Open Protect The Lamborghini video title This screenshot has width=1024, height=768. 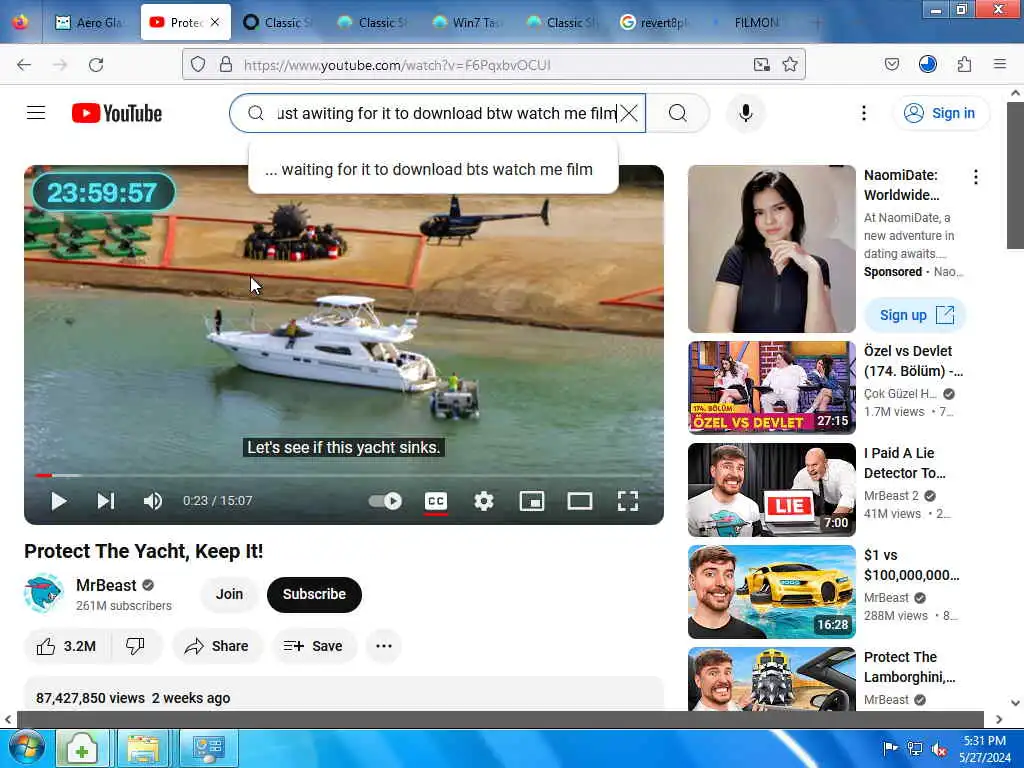point(910,667)
